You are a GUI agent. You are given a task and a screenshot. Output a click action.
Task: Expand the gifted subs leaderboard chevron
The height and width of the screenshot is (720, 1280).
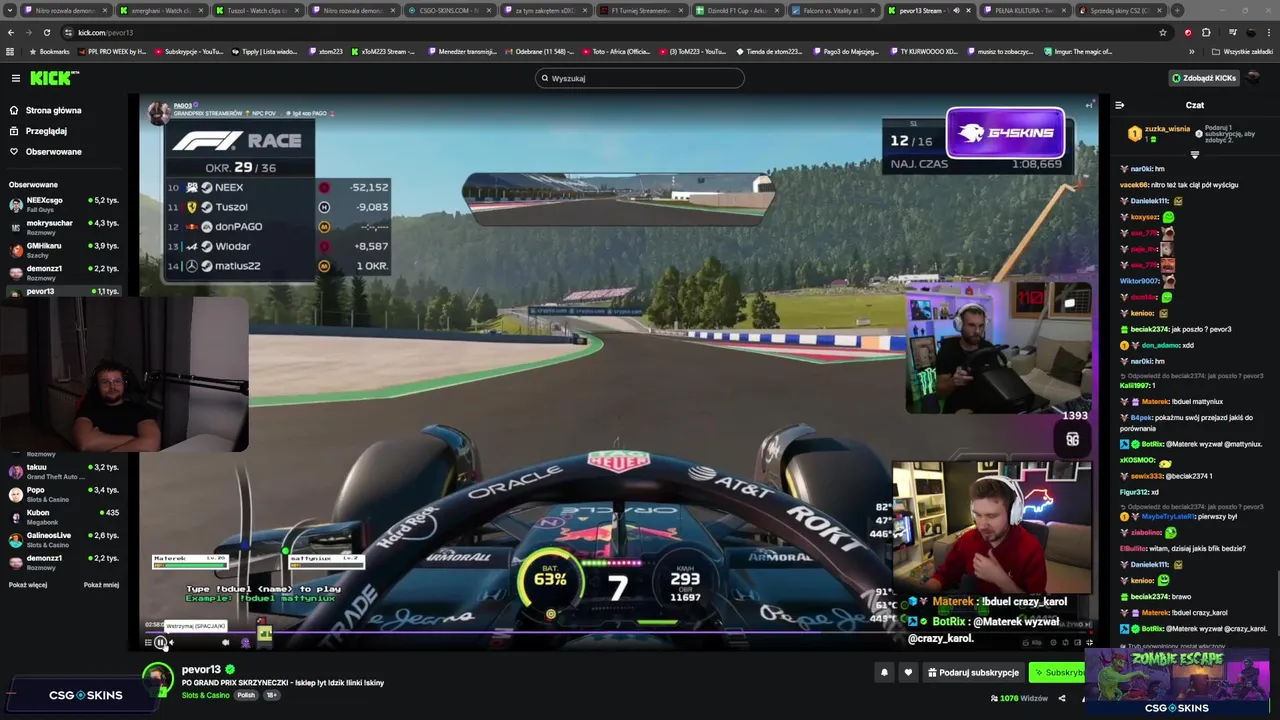(x=1195, y=155)
